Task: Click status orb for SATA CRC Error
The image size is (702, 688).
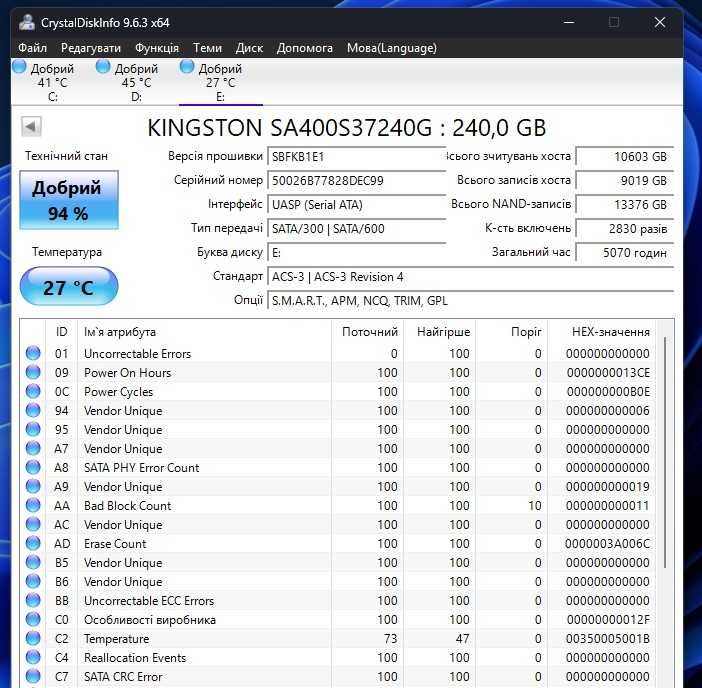Action: point(33,677)
